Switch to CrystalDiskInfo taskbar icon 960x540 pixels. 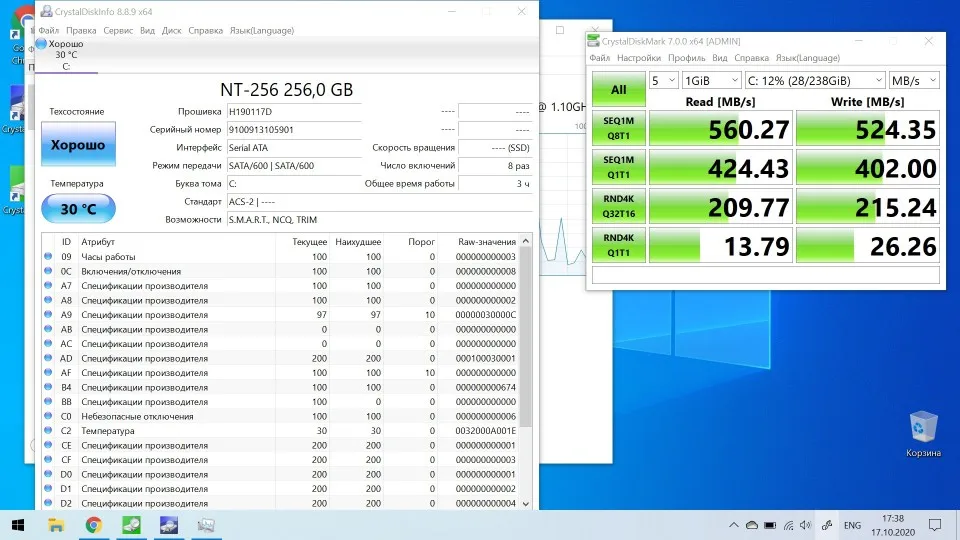tap(169, 525)
